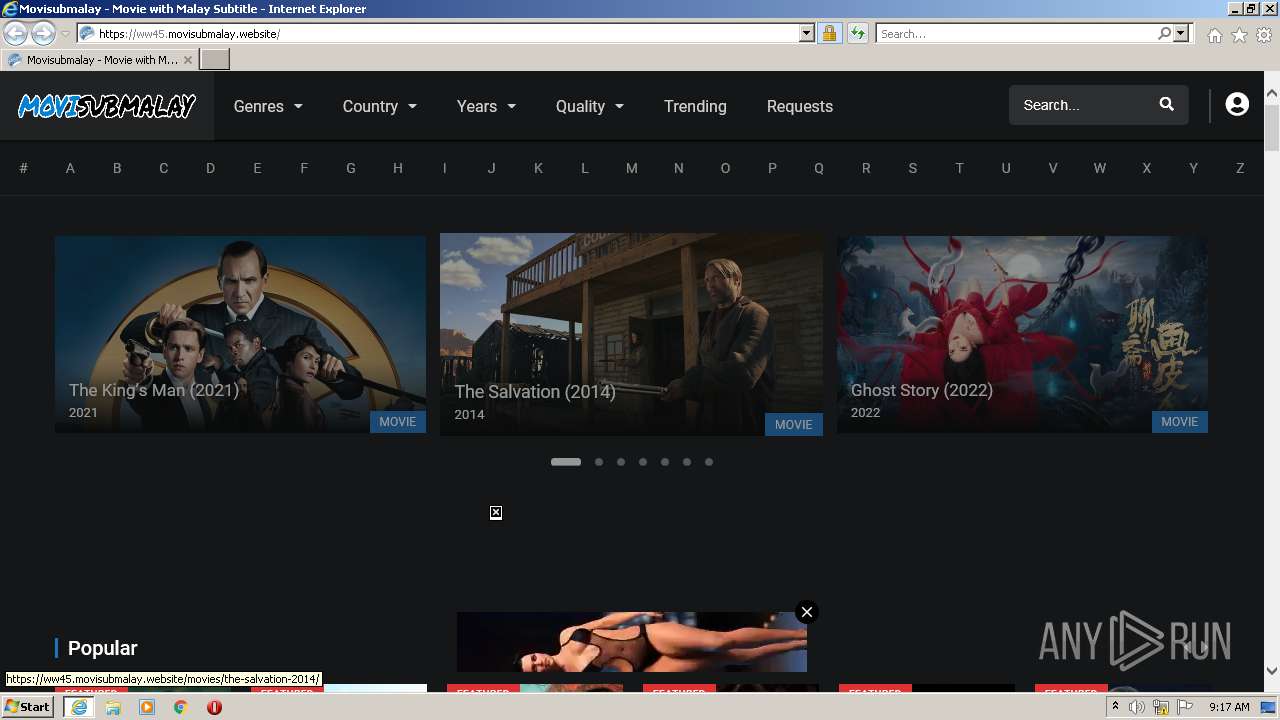Filter movies by letter M
The image size is (1280, 720).
pos(632,168)
